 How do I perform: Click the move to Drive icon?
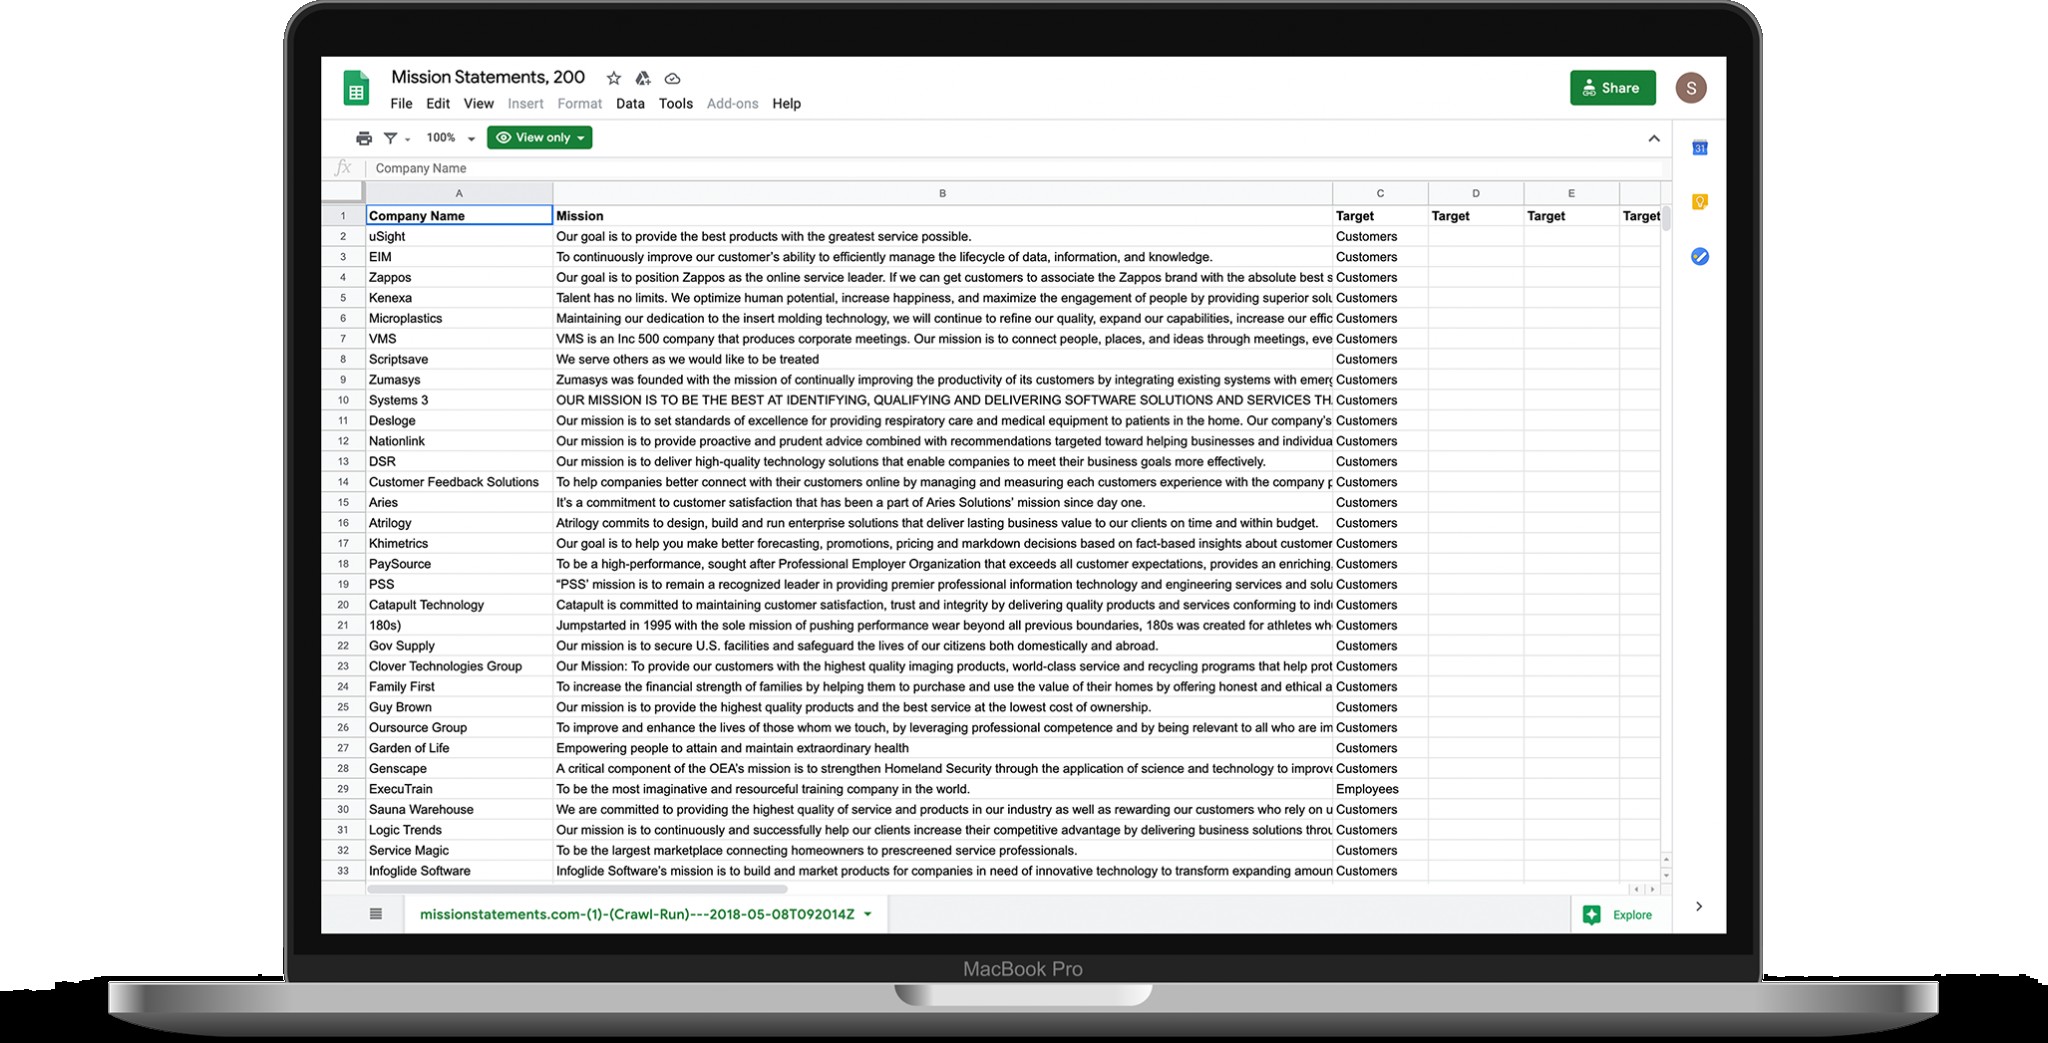[643, 78]
